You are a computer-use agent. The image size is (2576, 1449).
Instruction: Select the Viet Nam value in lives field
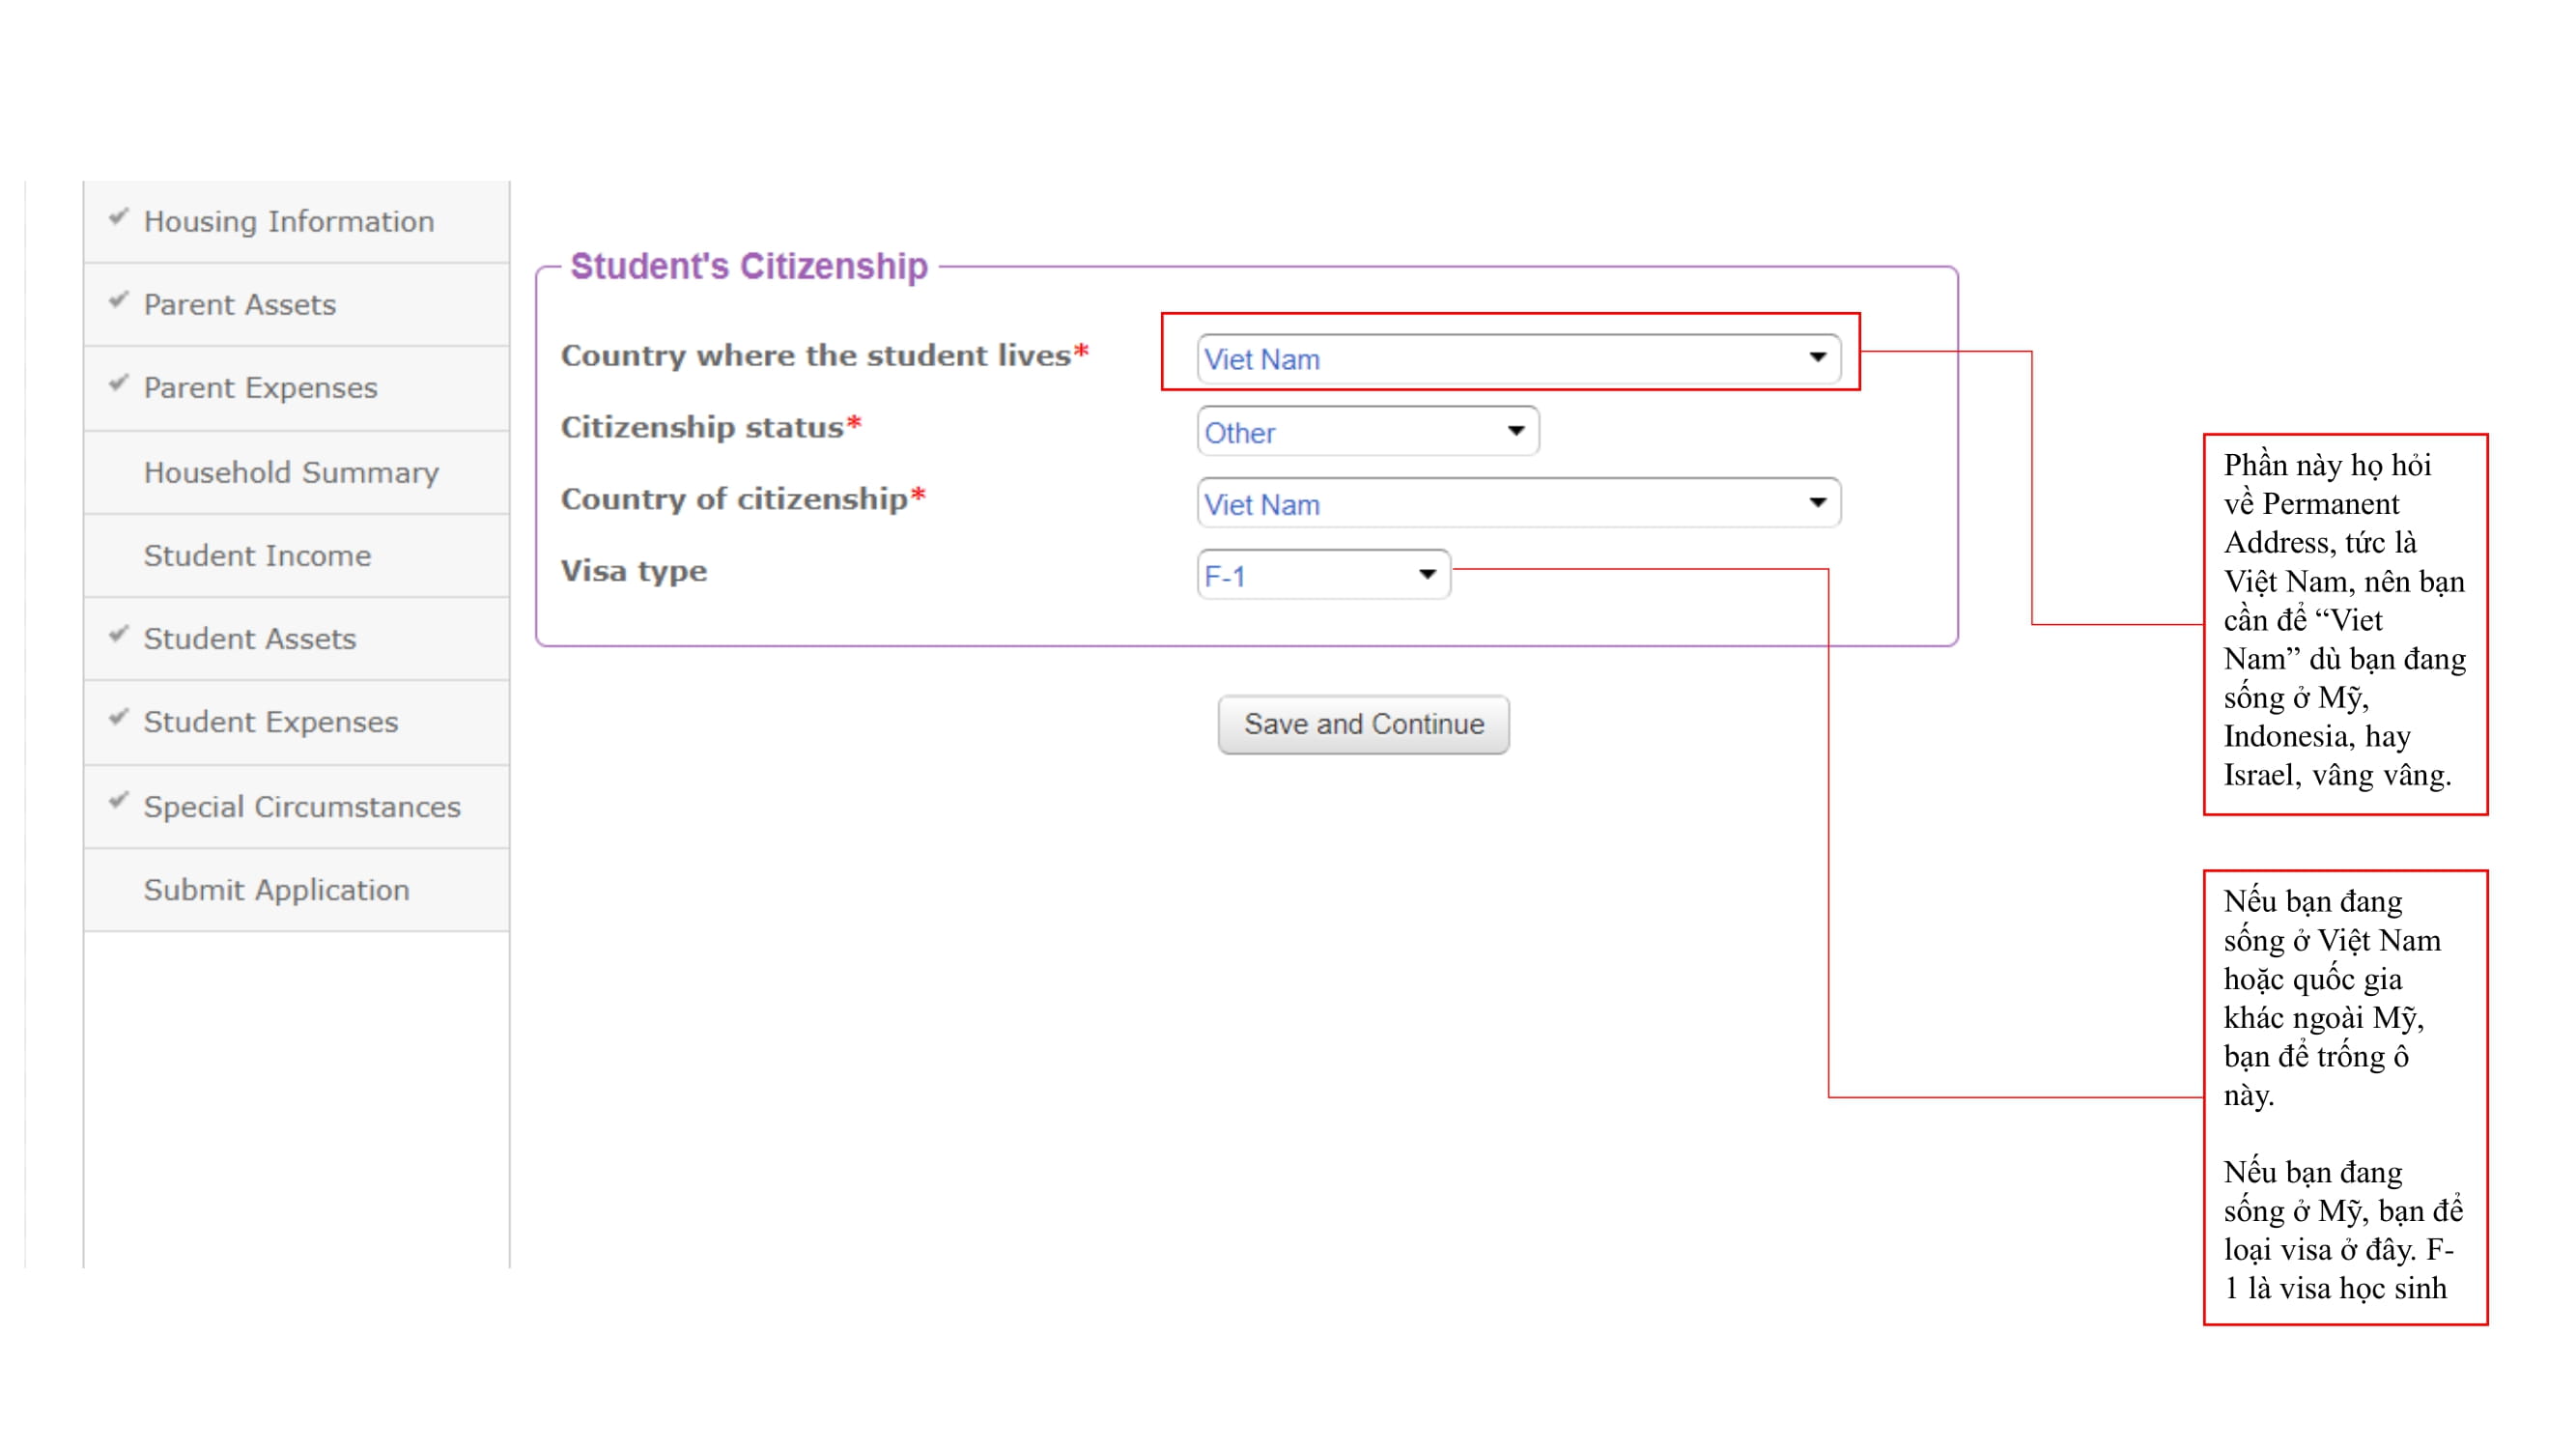(1261, 358)
